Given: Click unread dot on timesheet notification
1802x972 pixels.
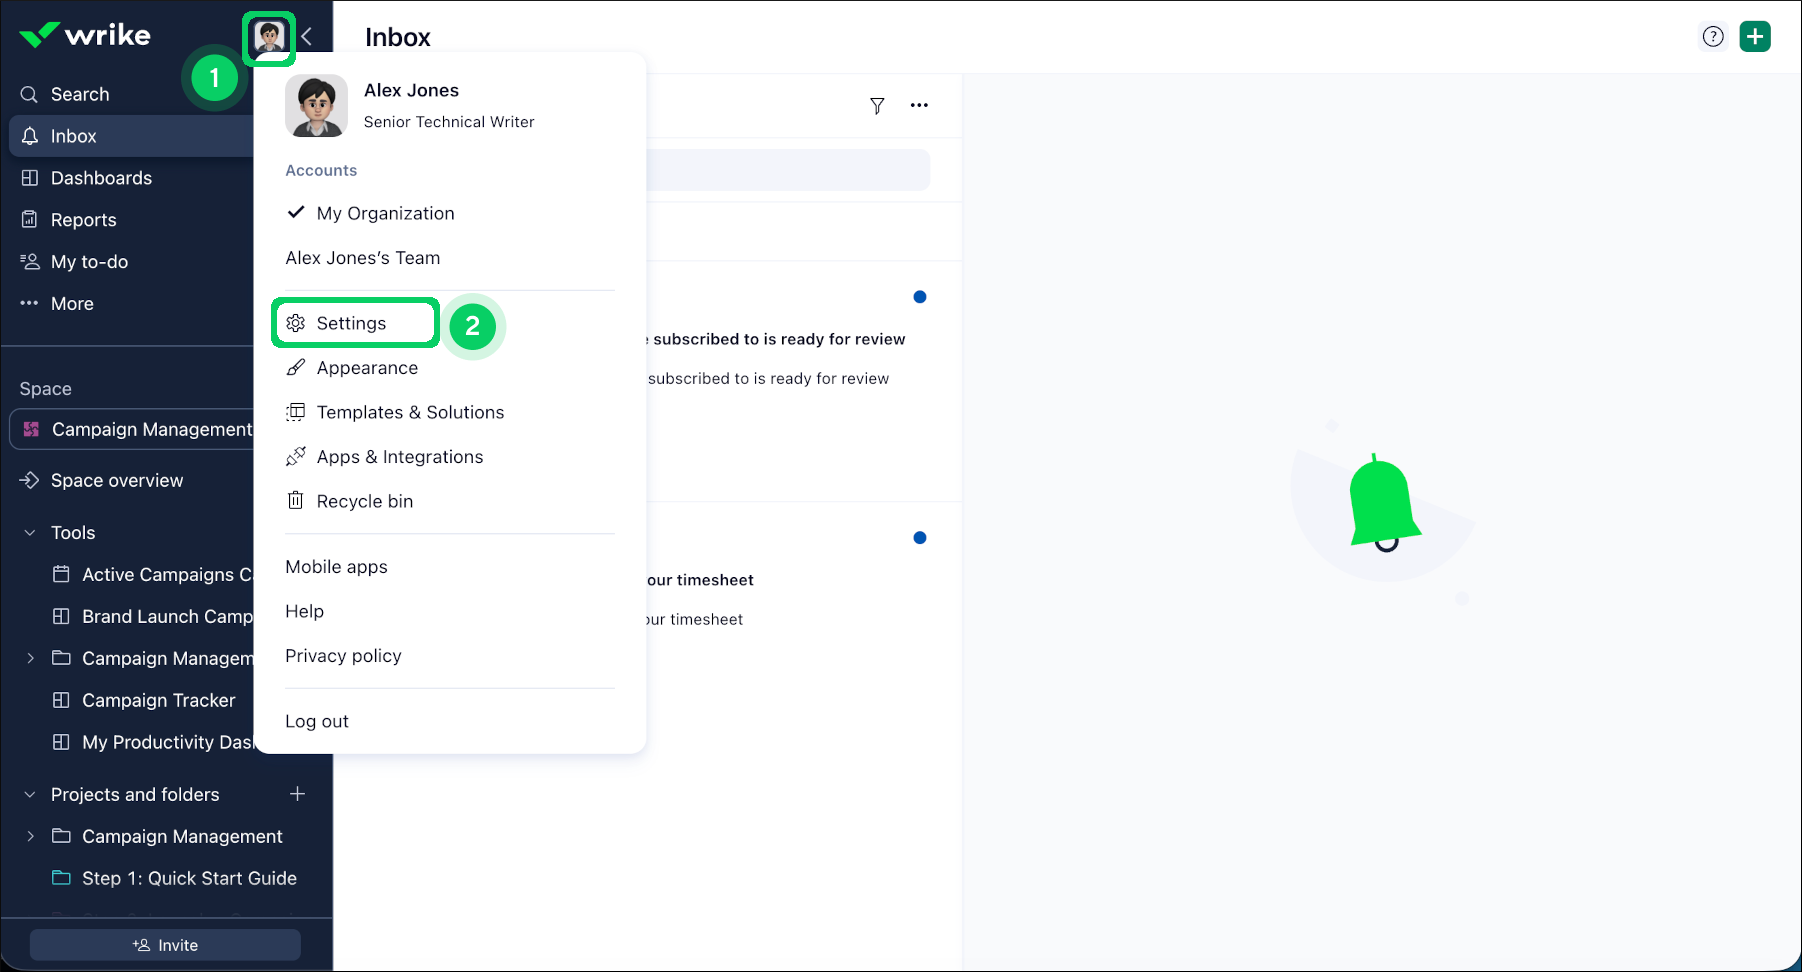Looking at the screenshot, I should [920, 538].
